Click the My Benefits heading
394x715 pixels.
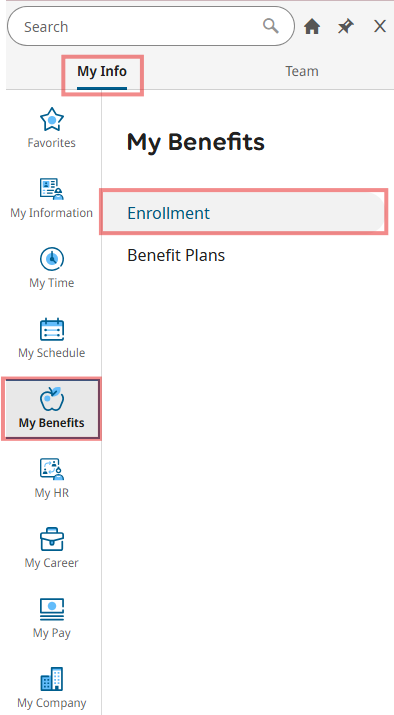pyautogui.click(x=196, y=142)
